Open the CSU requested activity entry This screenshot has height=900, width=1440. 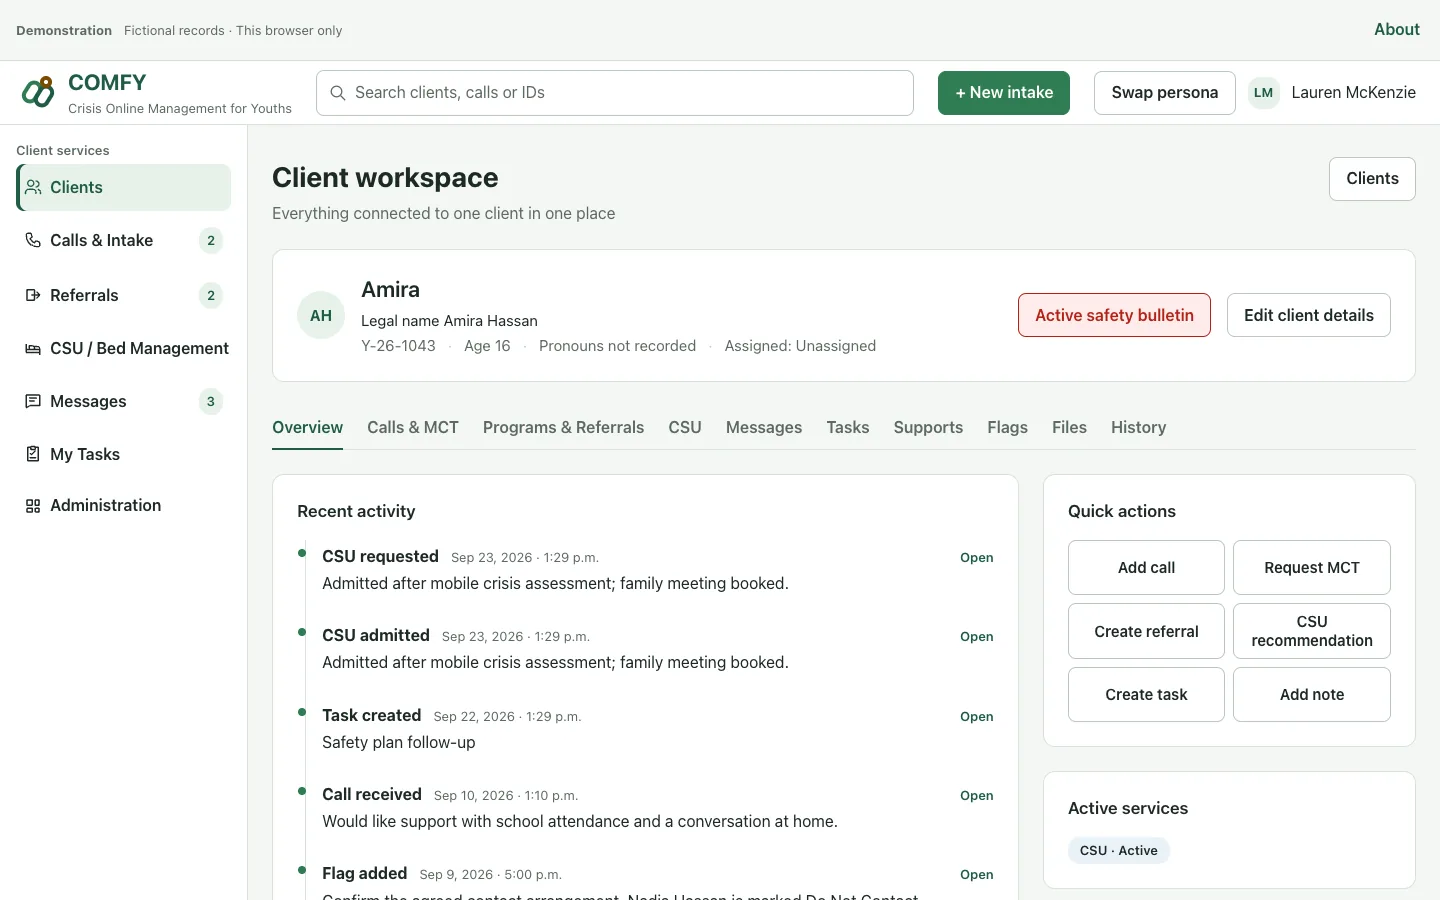pyautogui.click(x=977, y=558)
